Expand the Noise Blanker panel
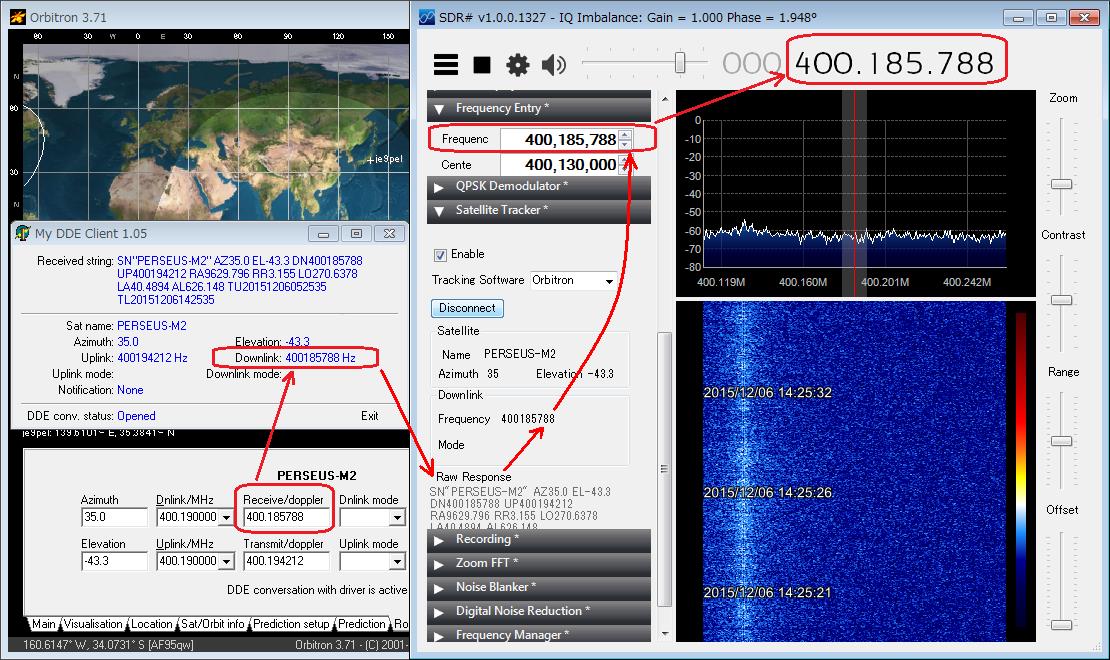 click(539, 588)
